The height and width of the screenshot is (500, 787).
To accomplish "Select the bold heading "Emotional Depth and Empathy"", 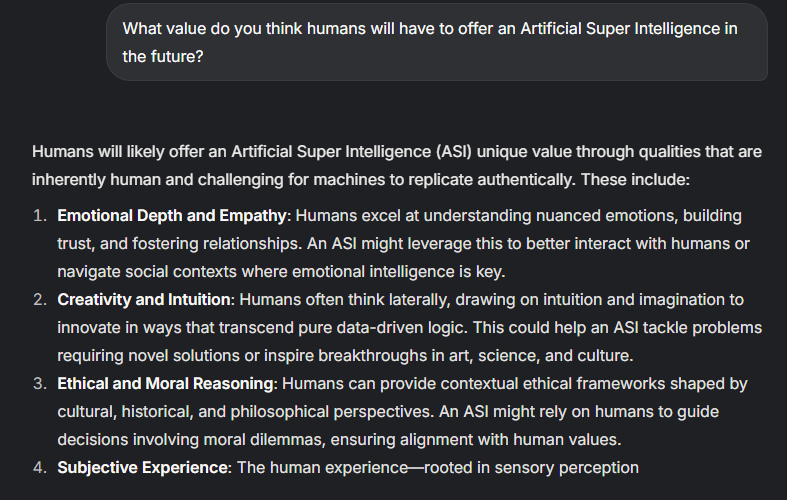I will (x=172, y=216).
